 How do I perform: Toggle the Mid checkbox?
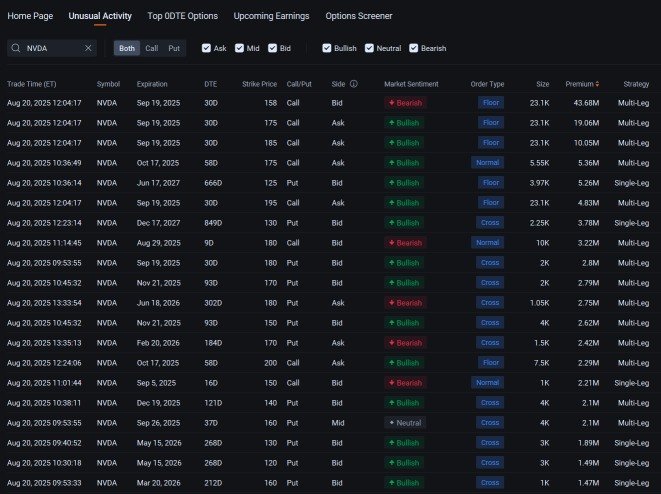tap(239, 48)
